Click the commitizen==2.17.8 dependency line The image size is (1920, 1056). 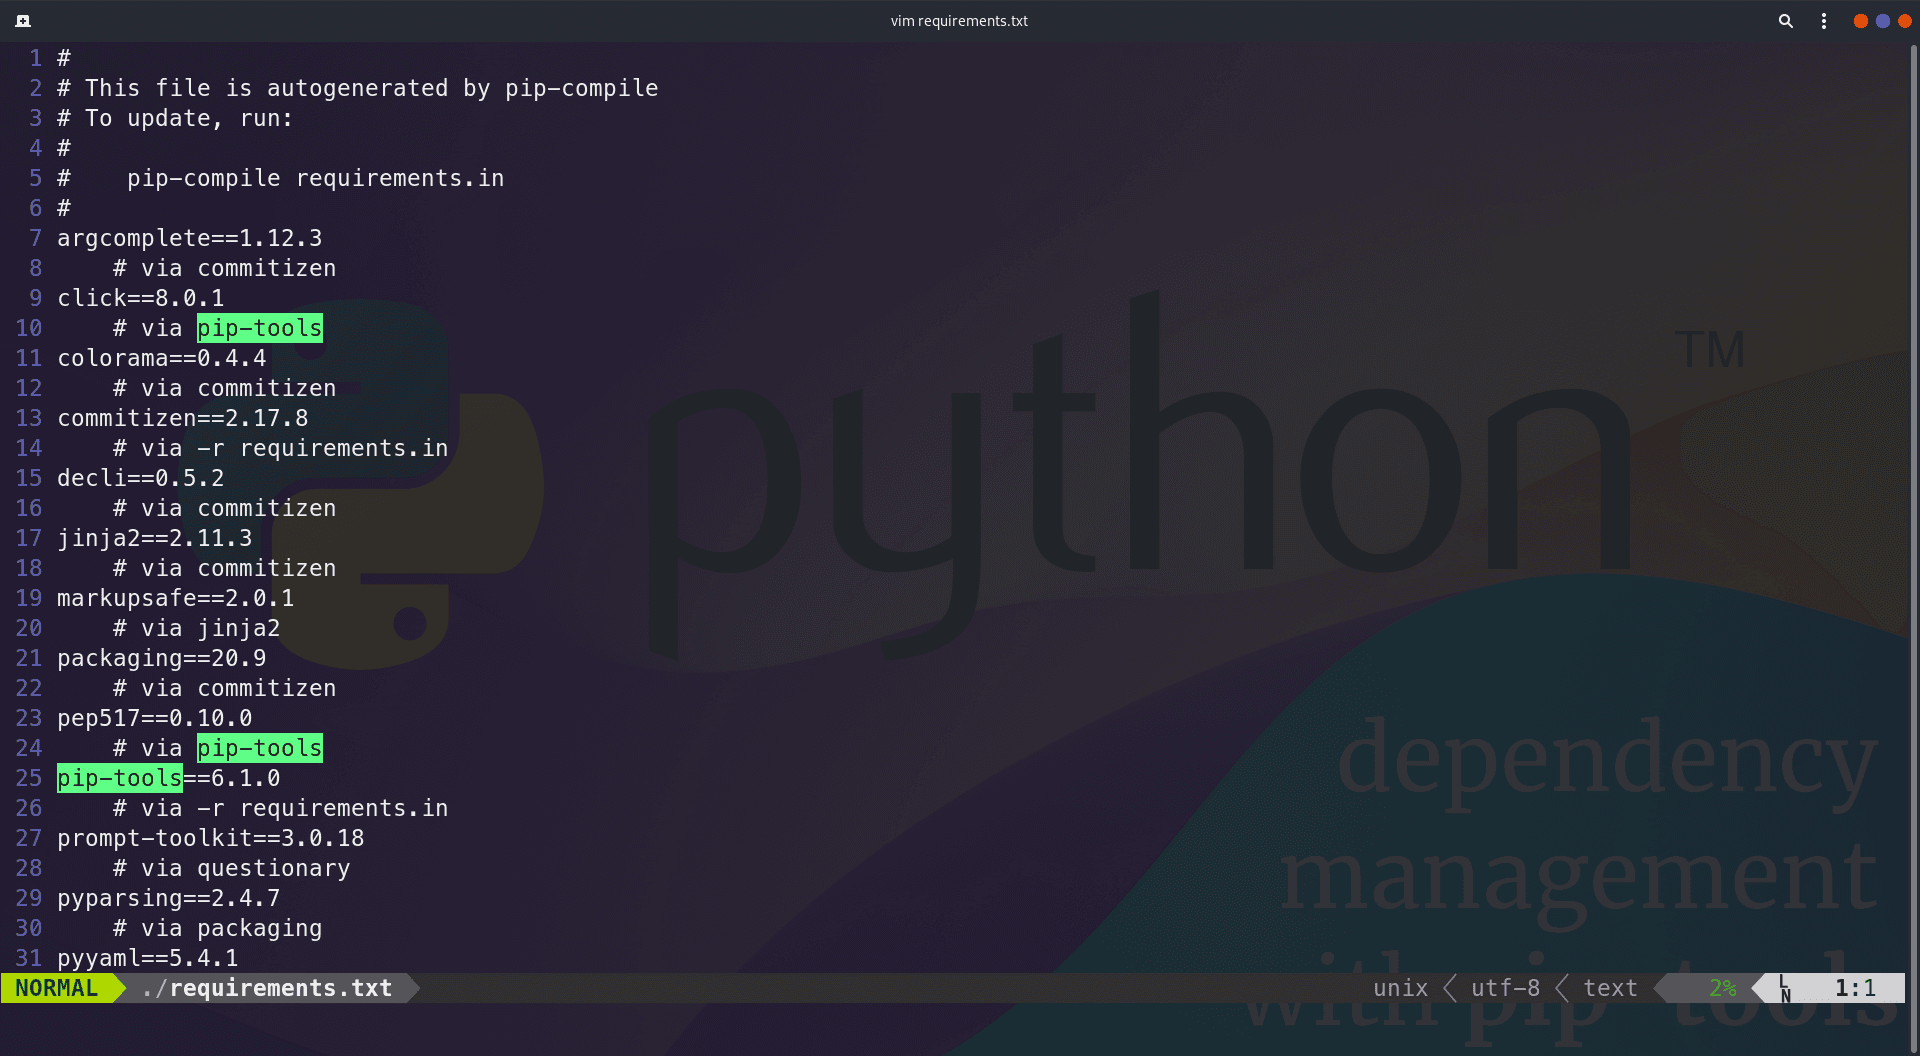(x=182, y=418)
